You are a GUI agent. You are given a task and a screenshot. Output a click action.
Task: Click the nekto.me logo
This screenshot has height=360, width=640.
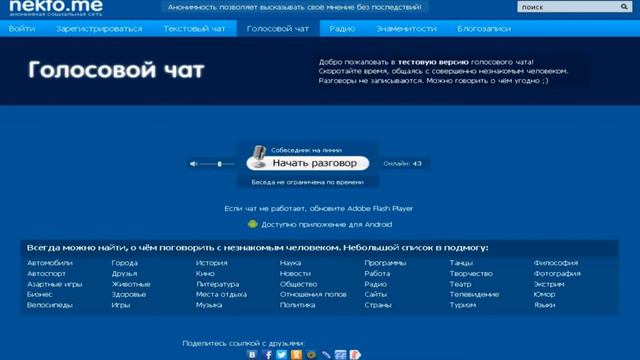[x=56, y=8]
